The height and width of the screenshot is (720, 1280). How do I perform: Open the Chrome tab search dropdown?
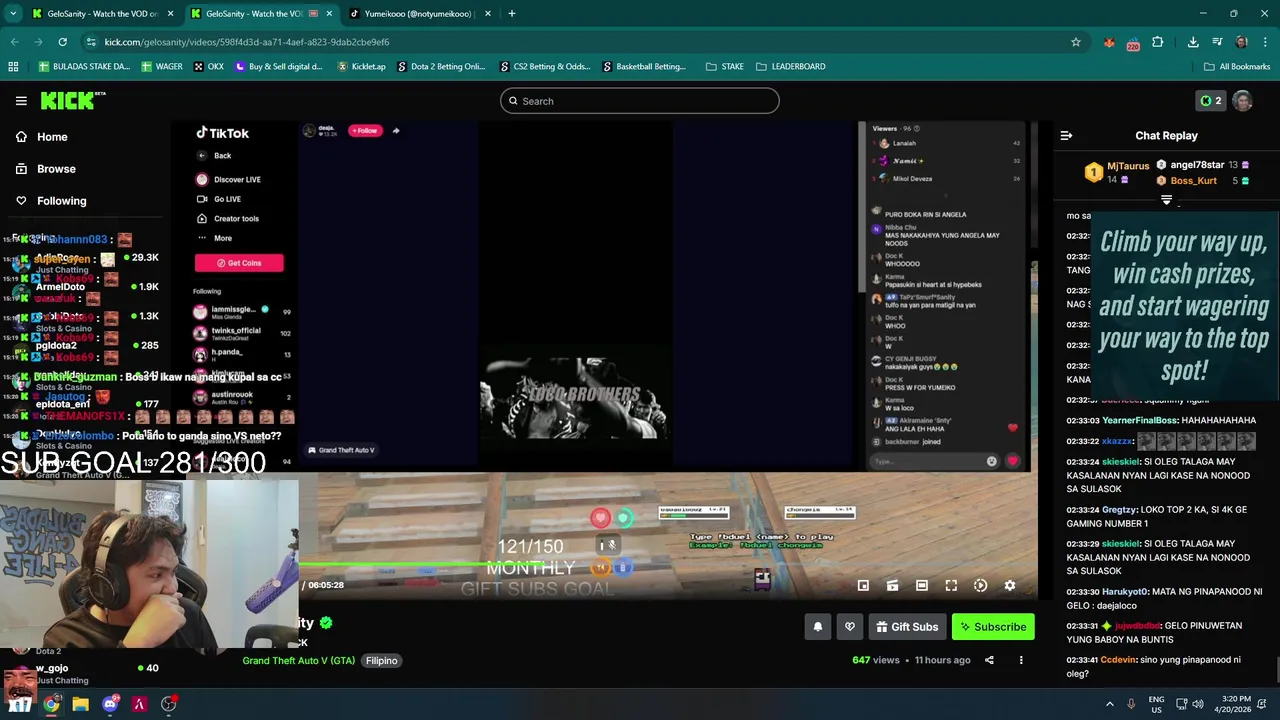[13, 14]
